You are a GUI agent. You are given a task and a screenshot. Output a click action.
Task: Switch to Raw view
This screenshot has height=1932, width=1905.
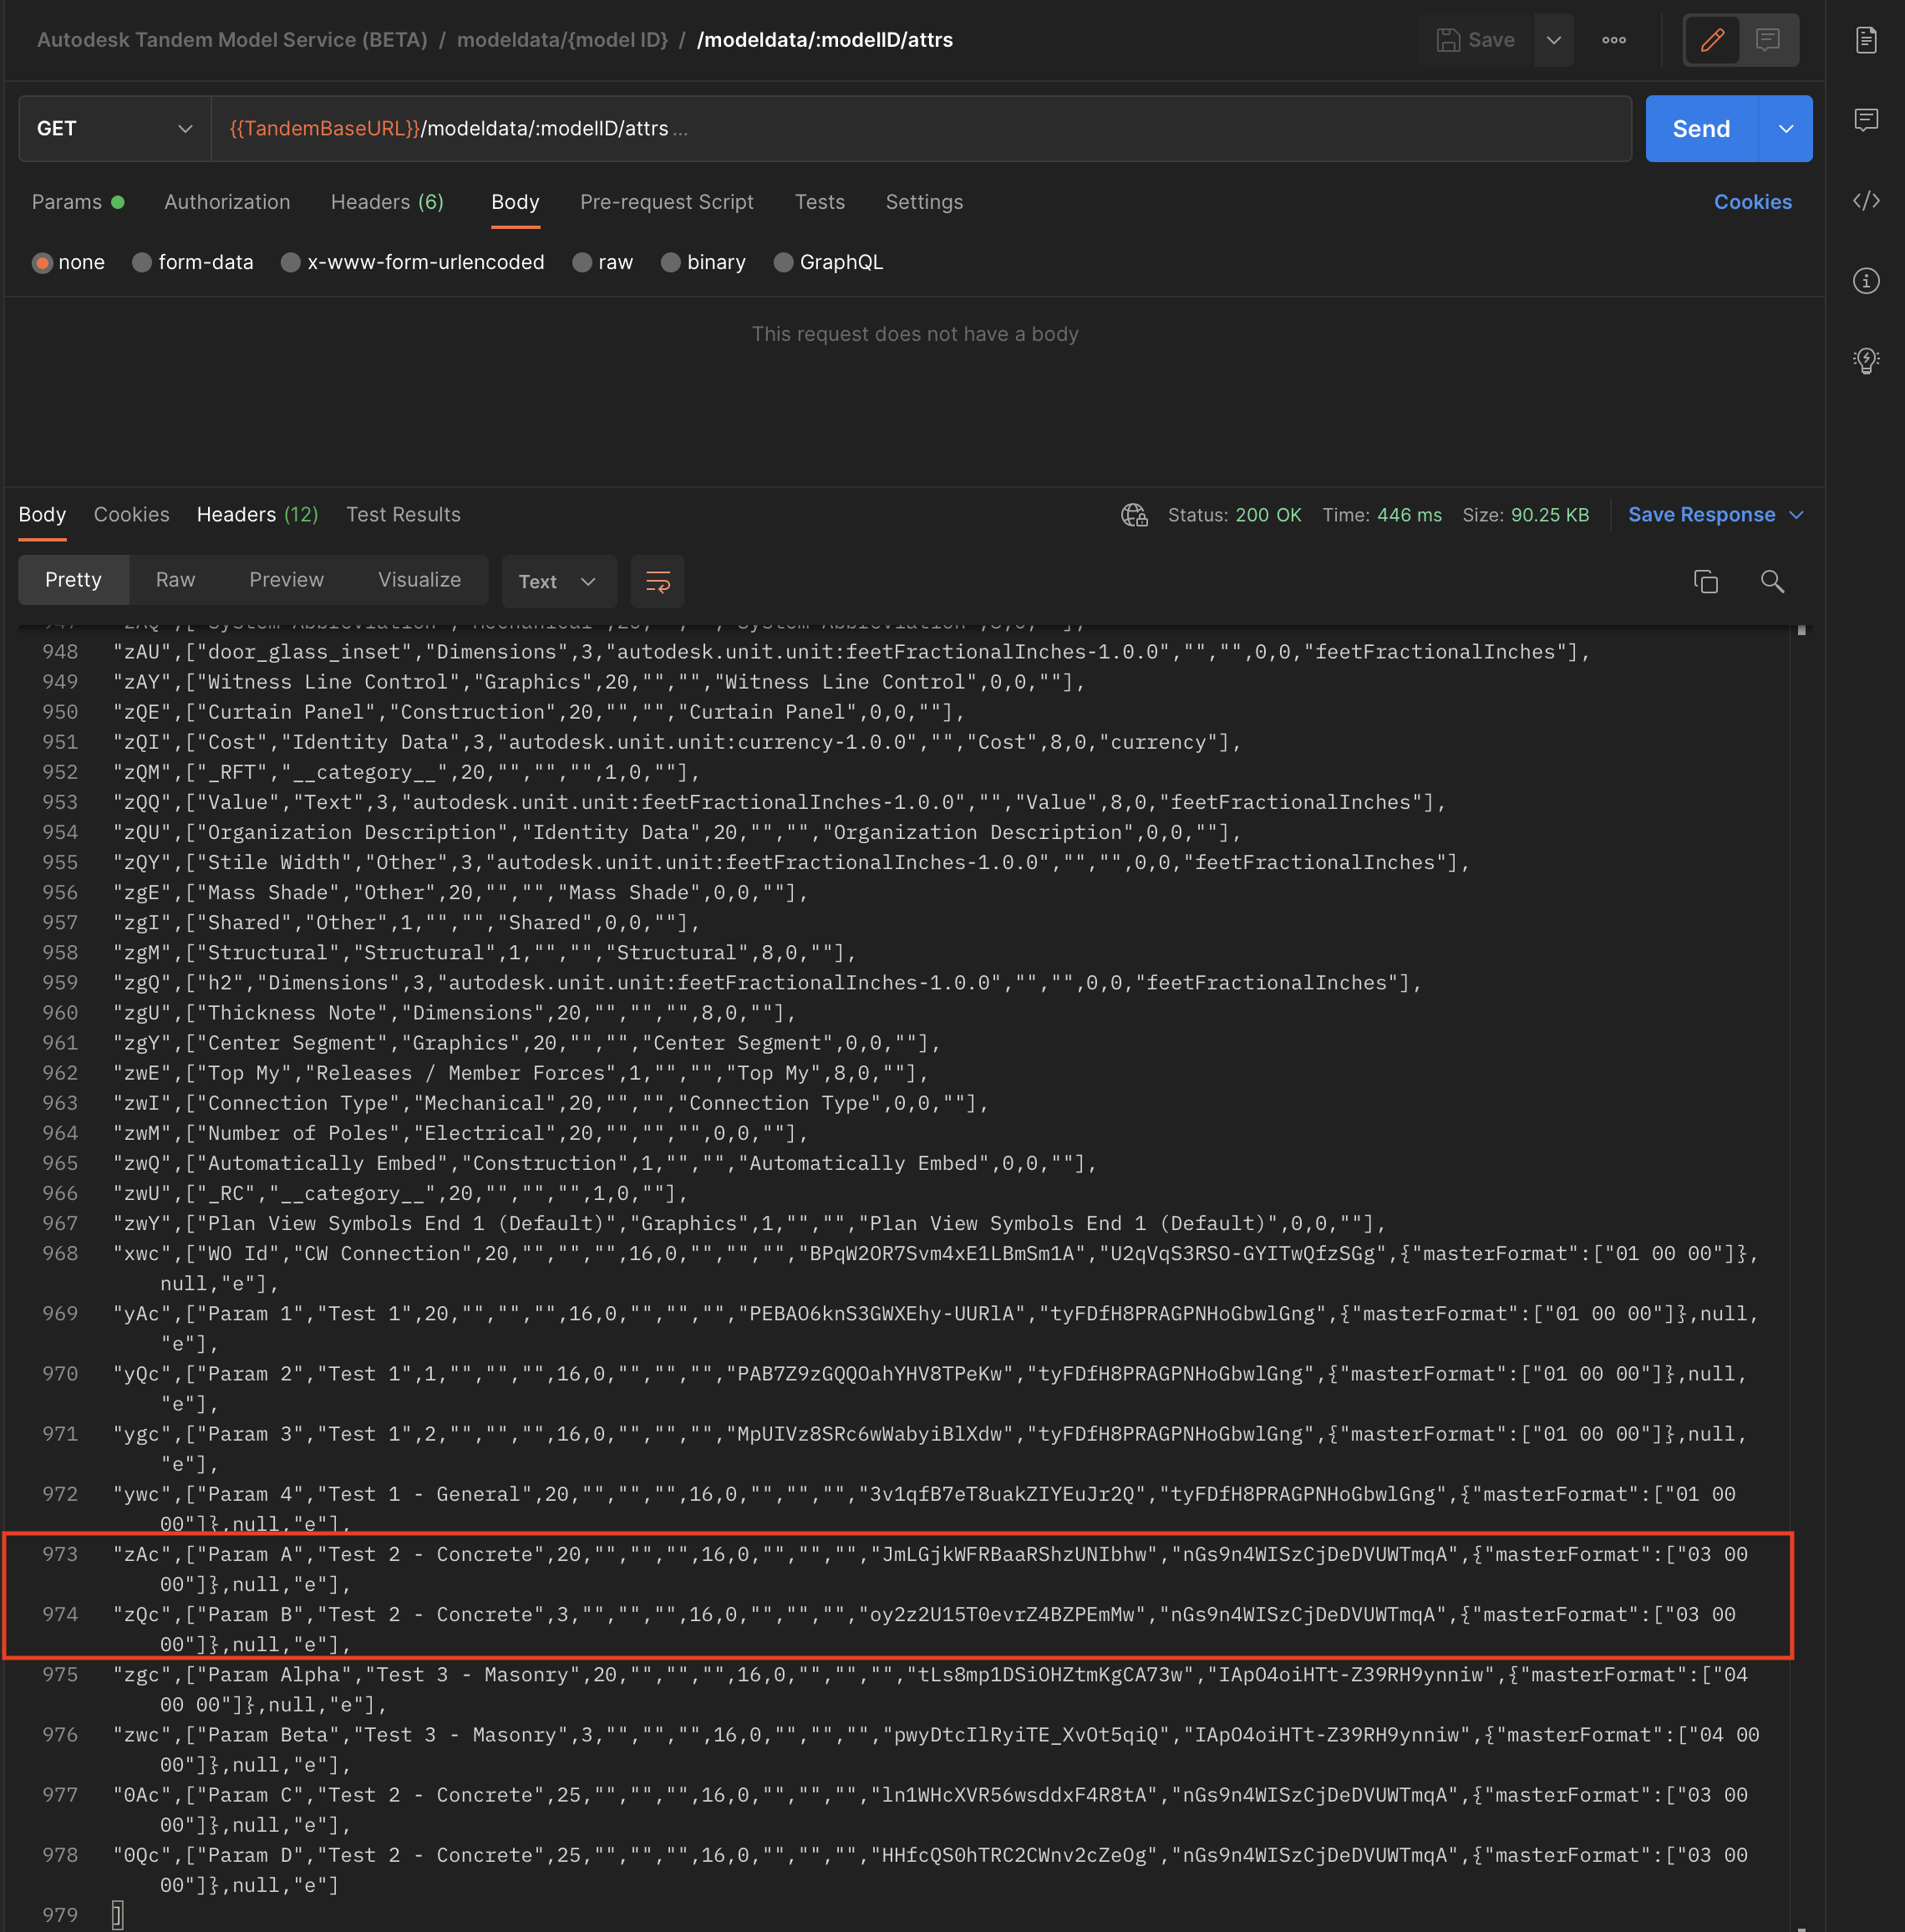[x=175, y=580]
